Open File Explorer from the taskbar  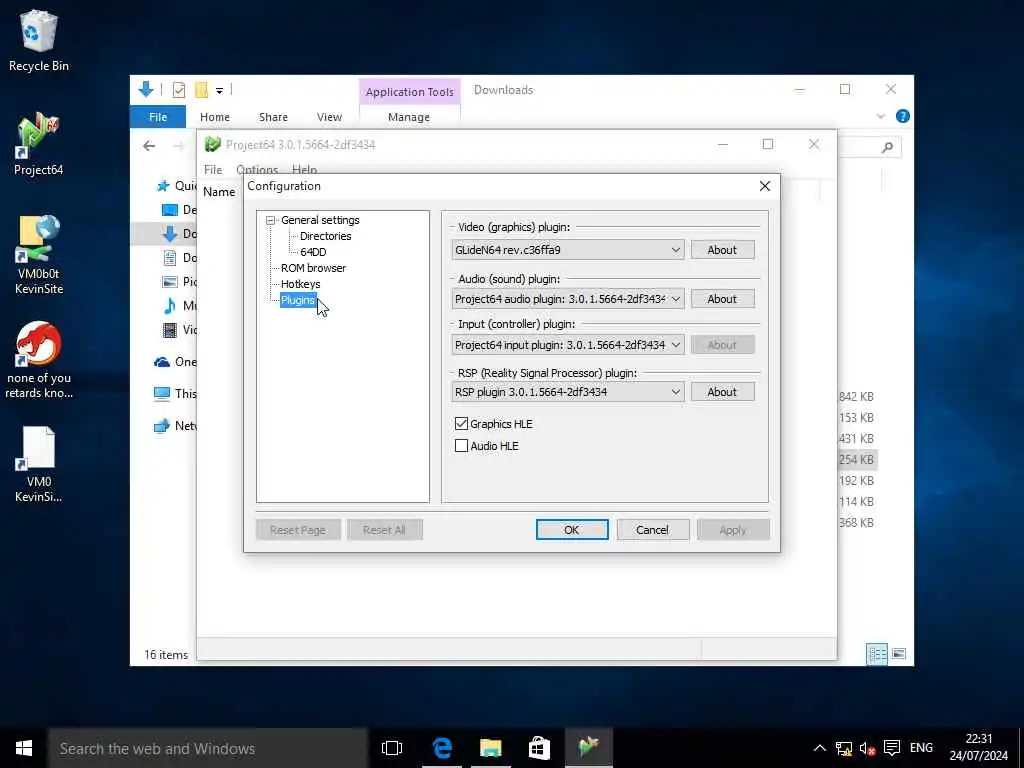(x=490, y=748)
